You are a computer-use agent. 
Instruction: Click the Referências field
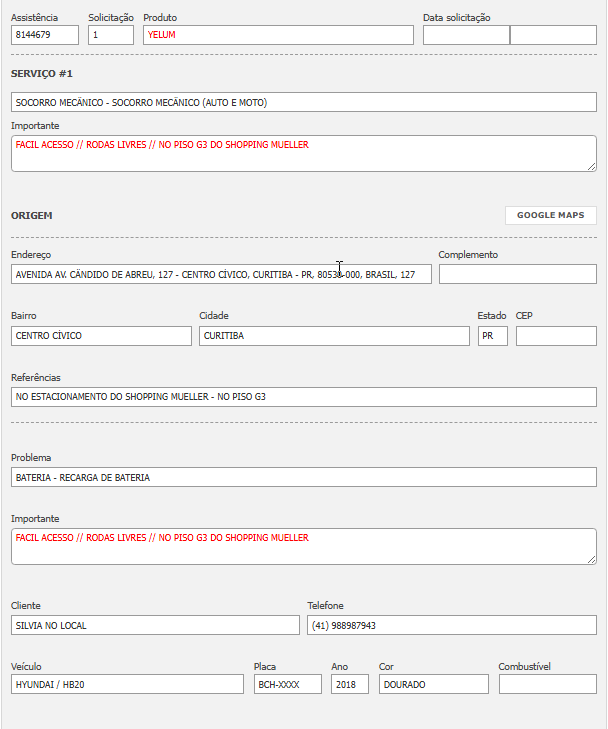click(304, 397)
